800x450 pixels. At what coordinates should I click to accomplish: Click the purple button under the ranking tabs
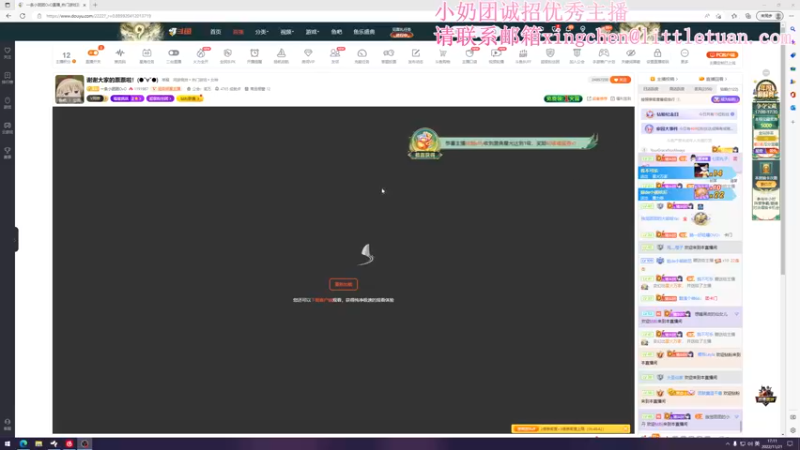(x=724, y=99)
